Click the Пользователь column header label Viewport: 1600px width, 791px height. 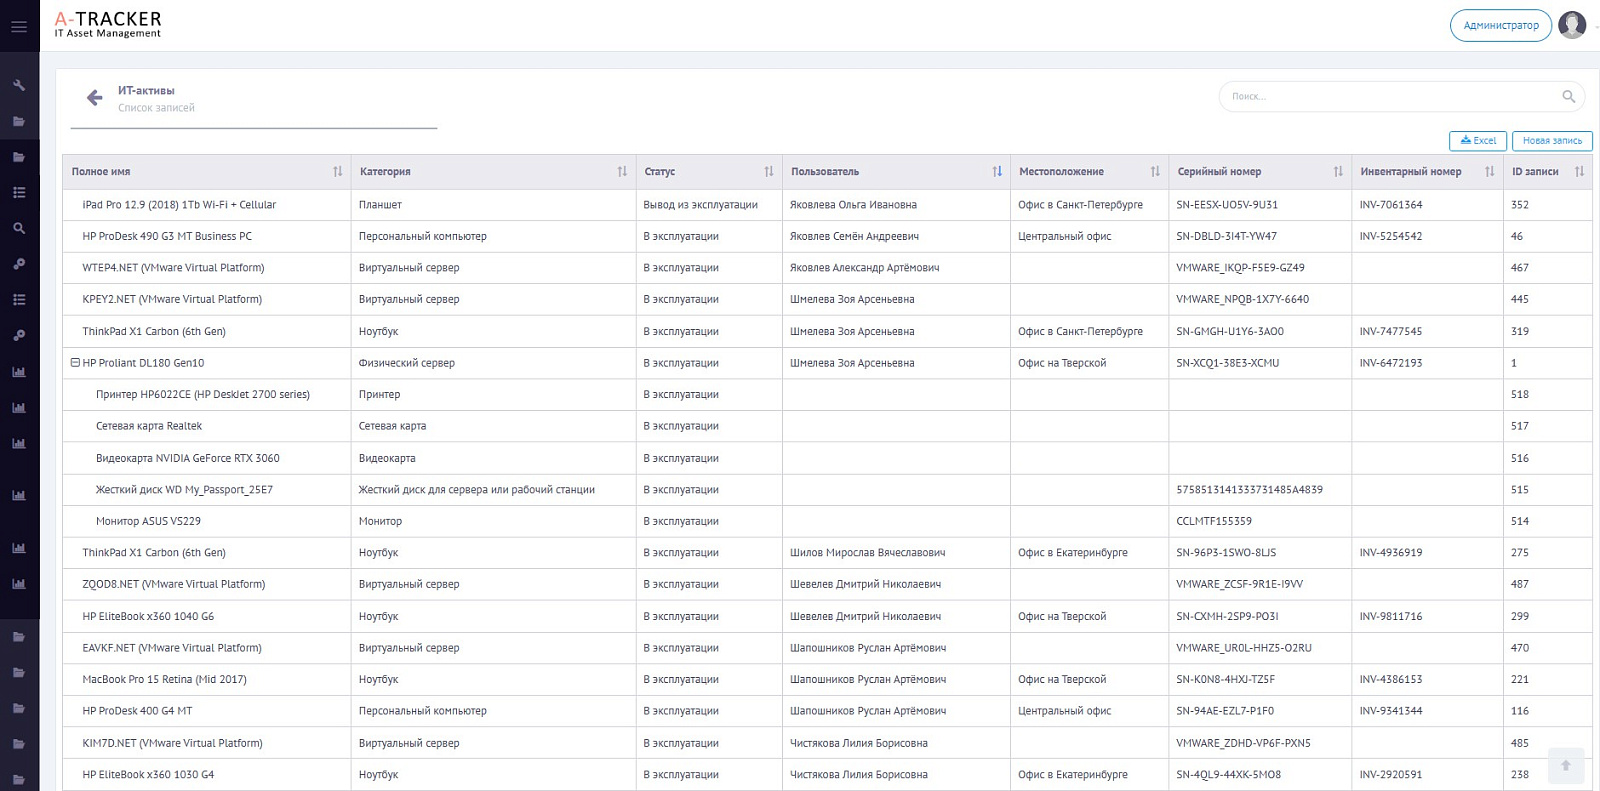click(x=825, y=172)
